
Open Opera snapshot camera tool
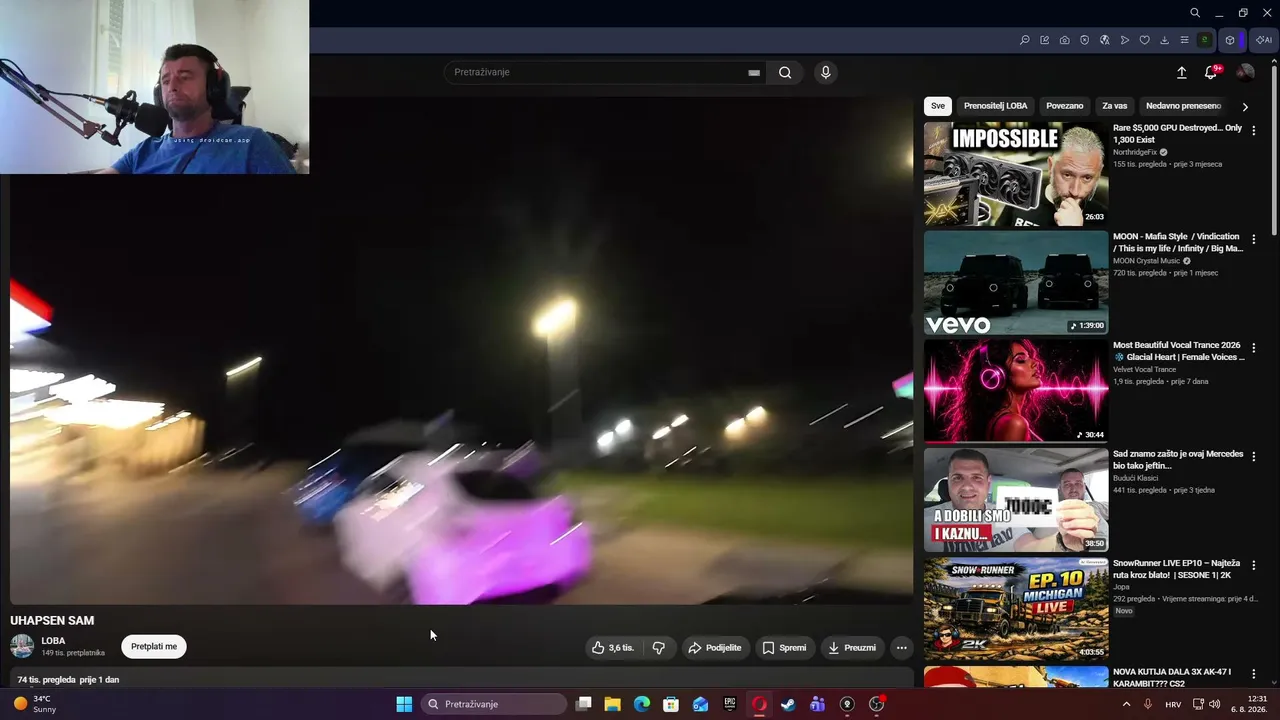[x=1065, y=40]
